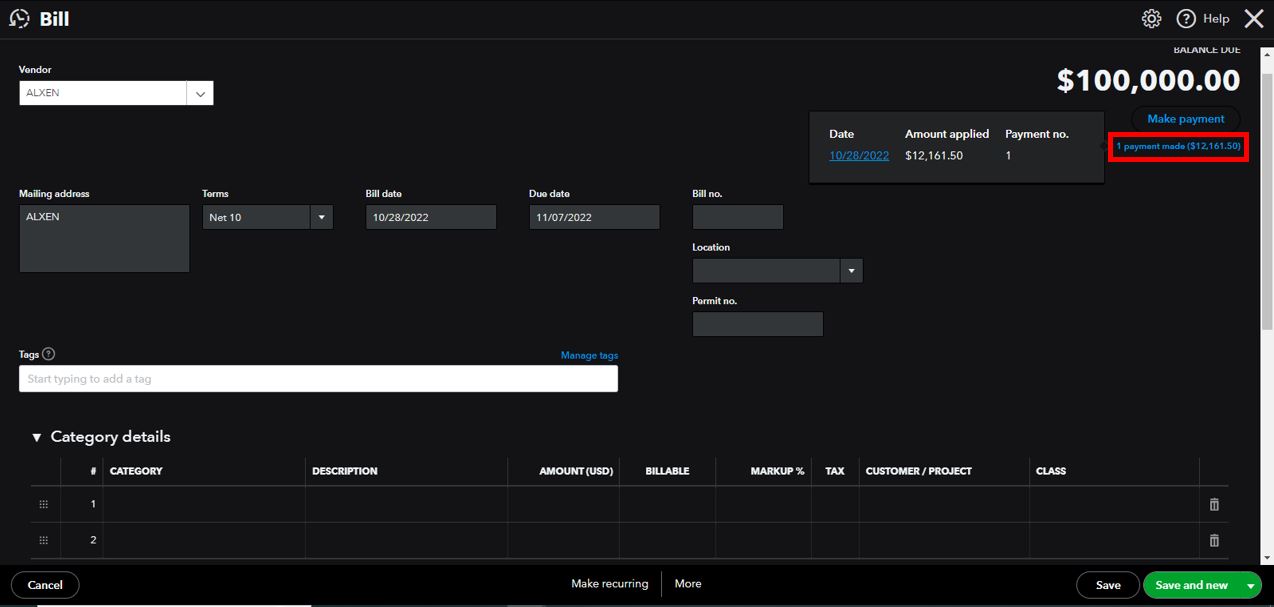This screenshot has height=607, width=1274.
Task: Open the Location dropdown
Action: pos(851,271)
